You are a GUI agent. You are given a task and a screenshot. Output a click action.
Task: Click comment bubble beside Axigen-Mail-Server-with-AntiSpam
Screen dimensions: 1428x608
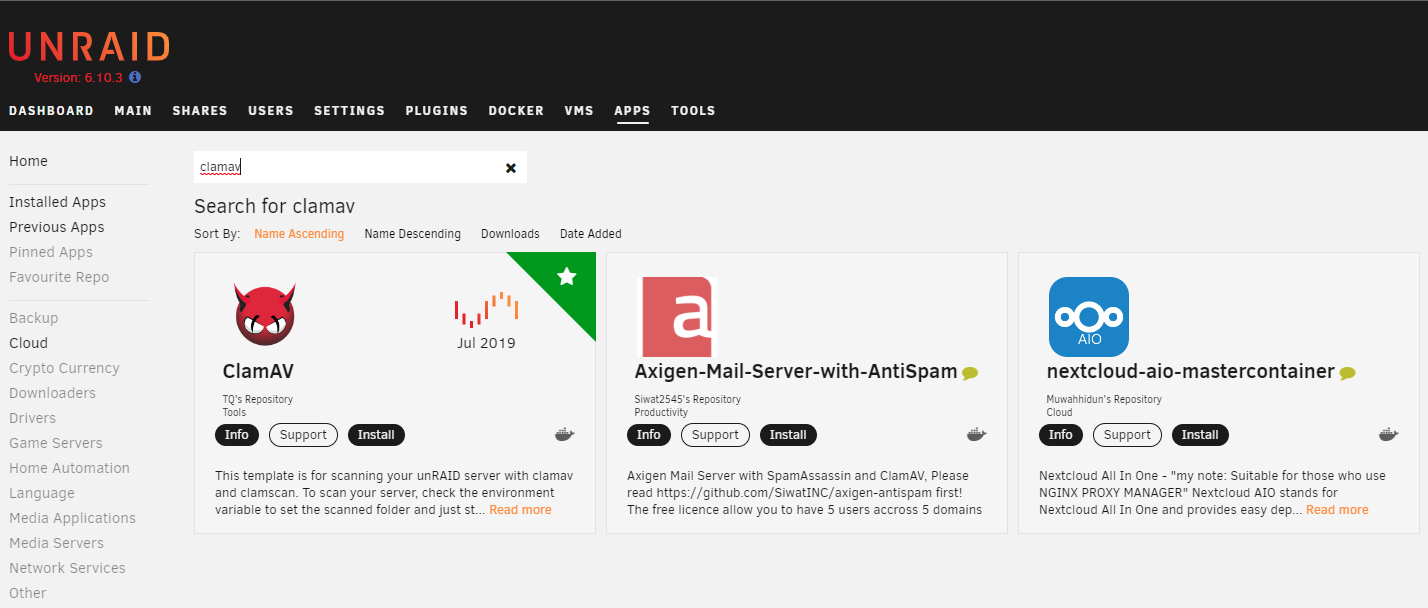click(970, 373)
